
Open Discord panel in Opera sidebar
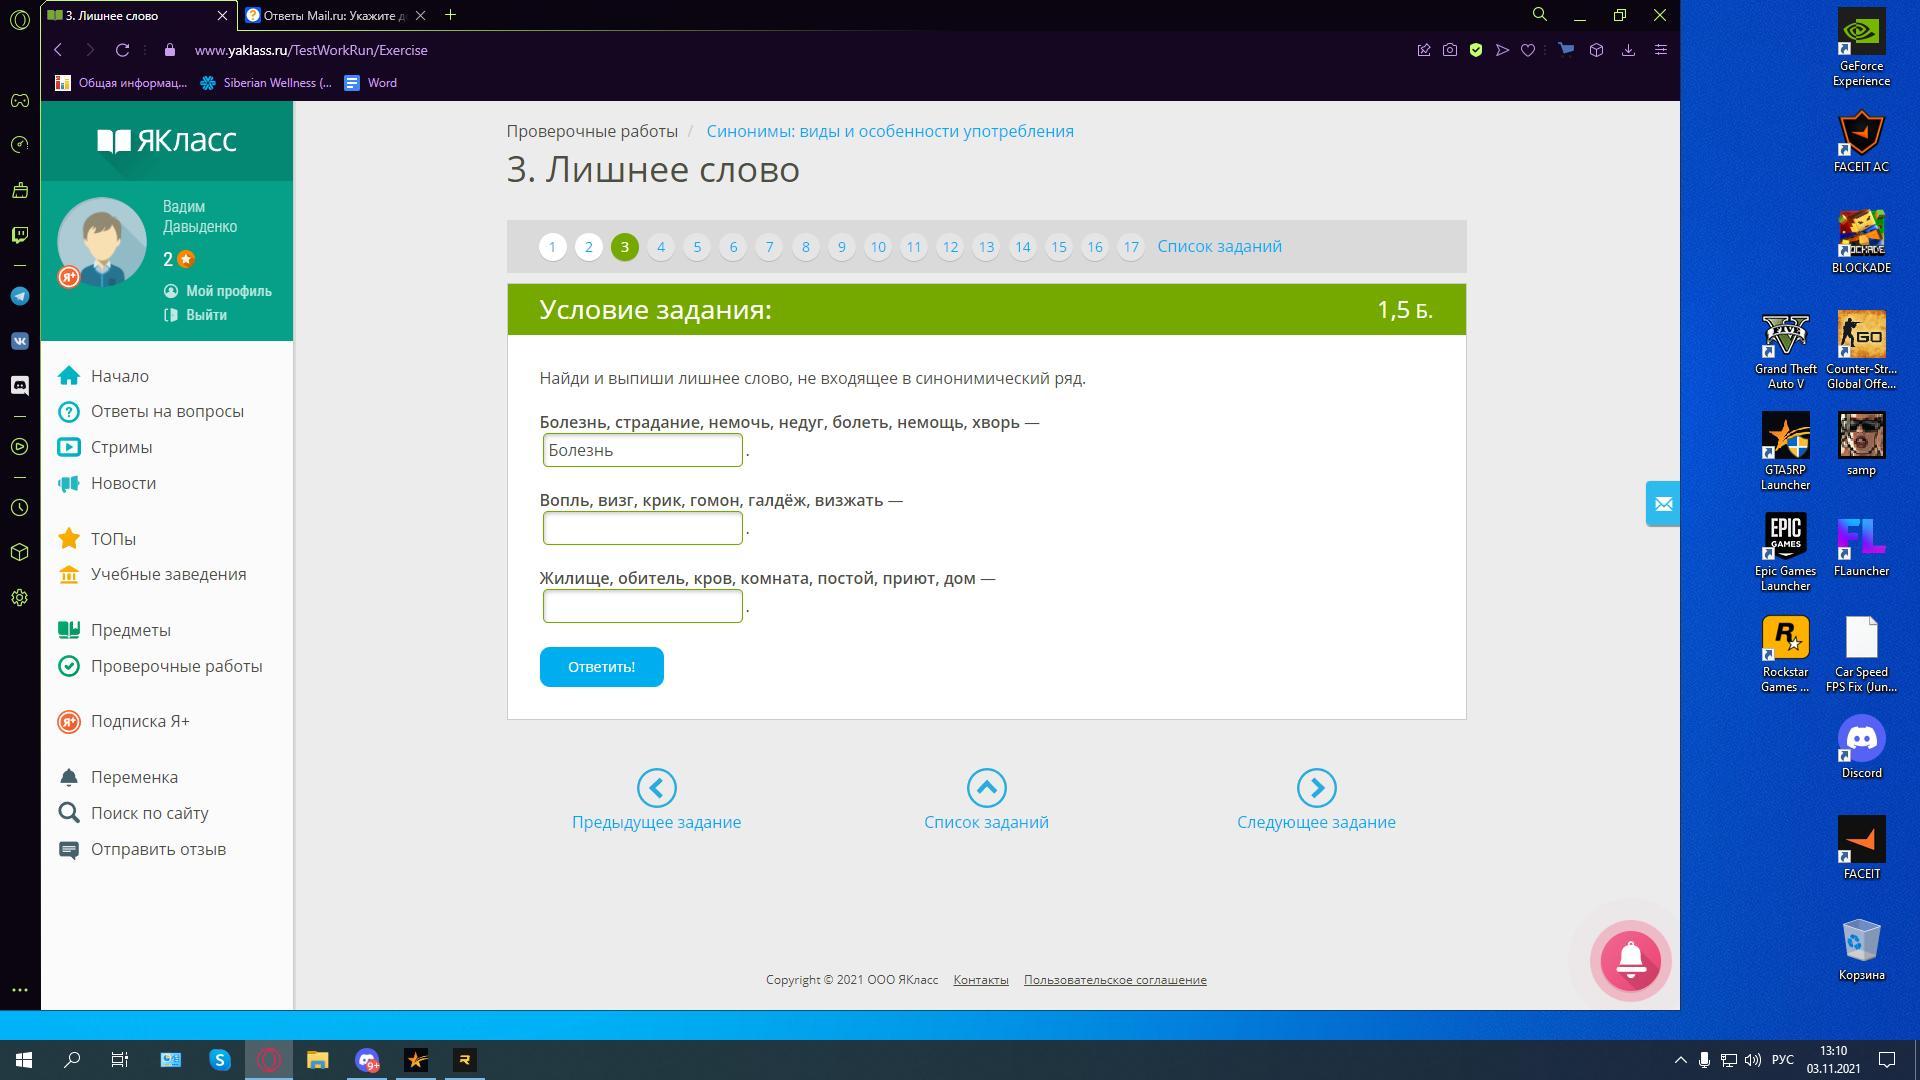point(20,385)
